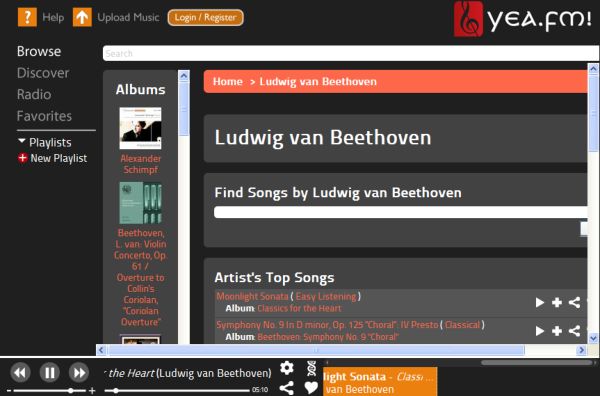Click the DNA icon in the player
Screen dimensions: 600x396
pos(311,368)
